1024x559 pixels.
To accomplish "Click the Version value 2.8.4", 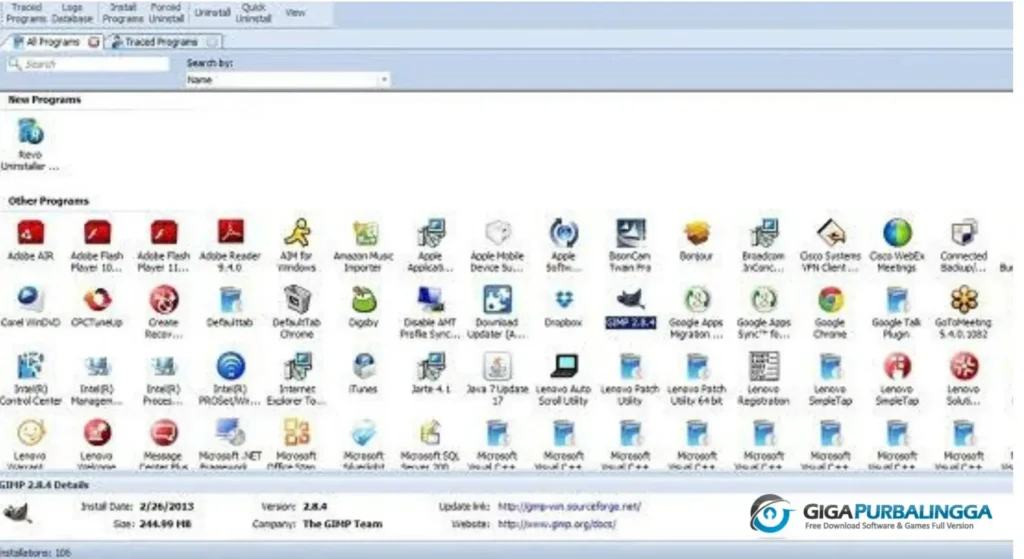I will 315,507.
